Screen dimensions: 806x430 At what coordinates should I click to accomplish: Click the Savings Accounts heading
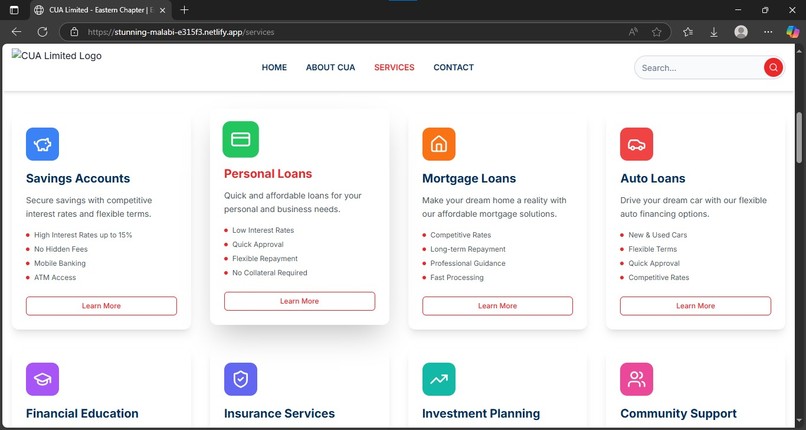[x=78, y=178]
